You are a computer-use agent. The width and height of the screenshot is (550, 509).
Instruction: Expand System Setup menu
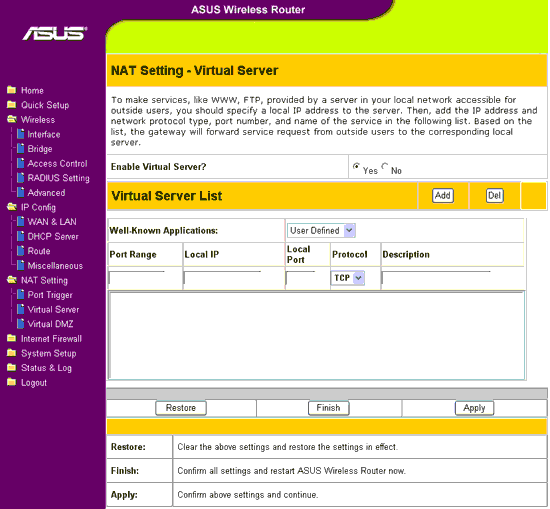point(48,354)
